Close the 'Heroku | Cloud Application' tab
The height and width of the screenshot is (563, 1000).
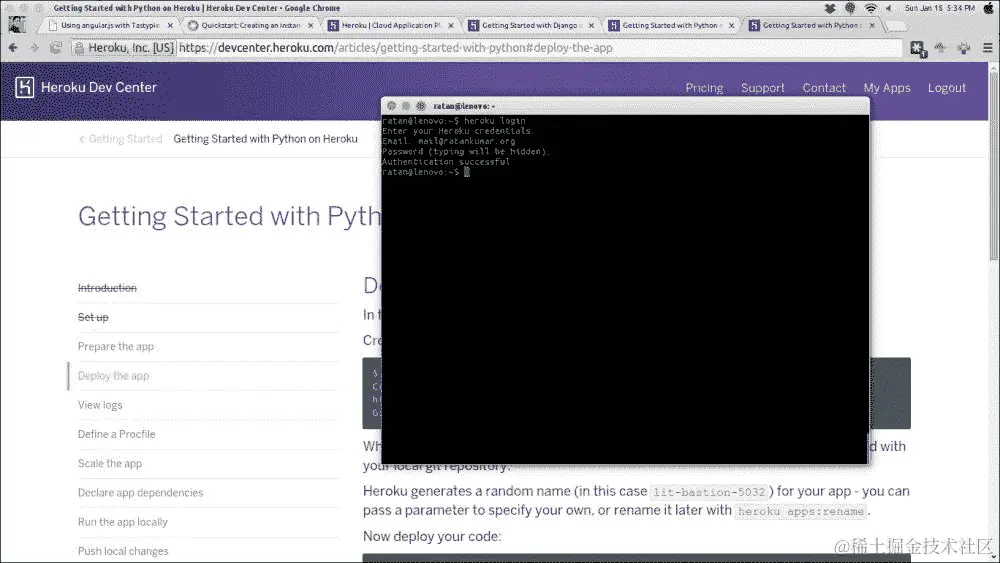click(451, 26)
